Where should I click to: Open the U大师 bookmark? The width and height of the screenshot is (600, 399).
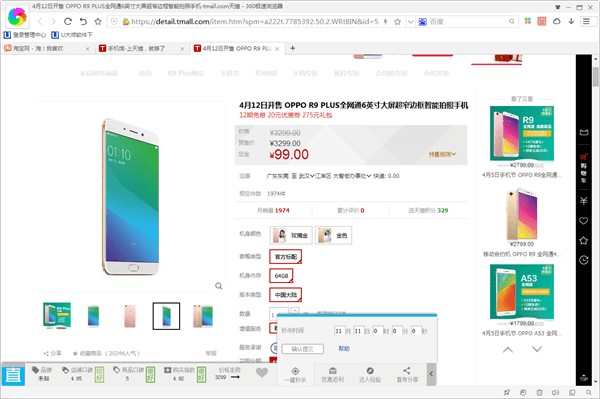[72, 35]
